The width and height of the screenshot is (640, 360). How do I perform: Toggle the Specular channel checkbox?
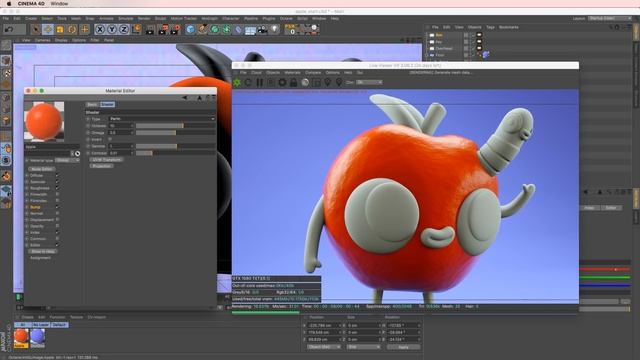click(x=57, y=182)
